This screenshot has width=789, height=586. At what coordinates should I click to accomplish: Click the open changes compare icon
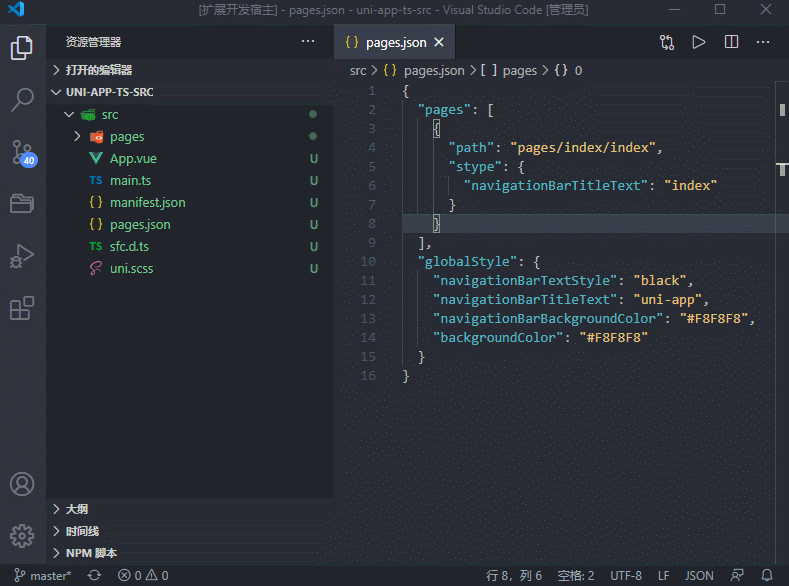(x=667, y=42)
